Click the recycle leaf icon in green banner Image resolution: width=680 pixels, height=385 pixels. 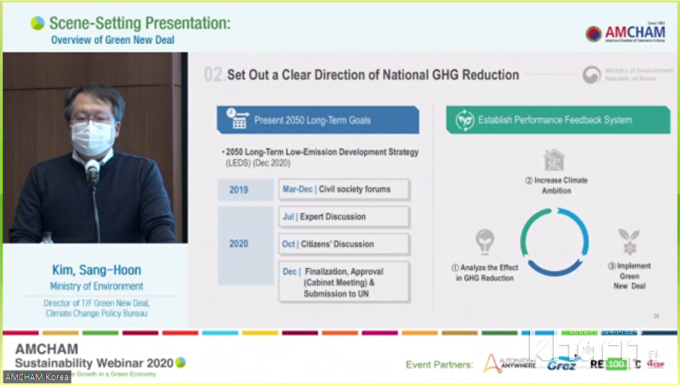pyautogui.click(x=464, y=120)
